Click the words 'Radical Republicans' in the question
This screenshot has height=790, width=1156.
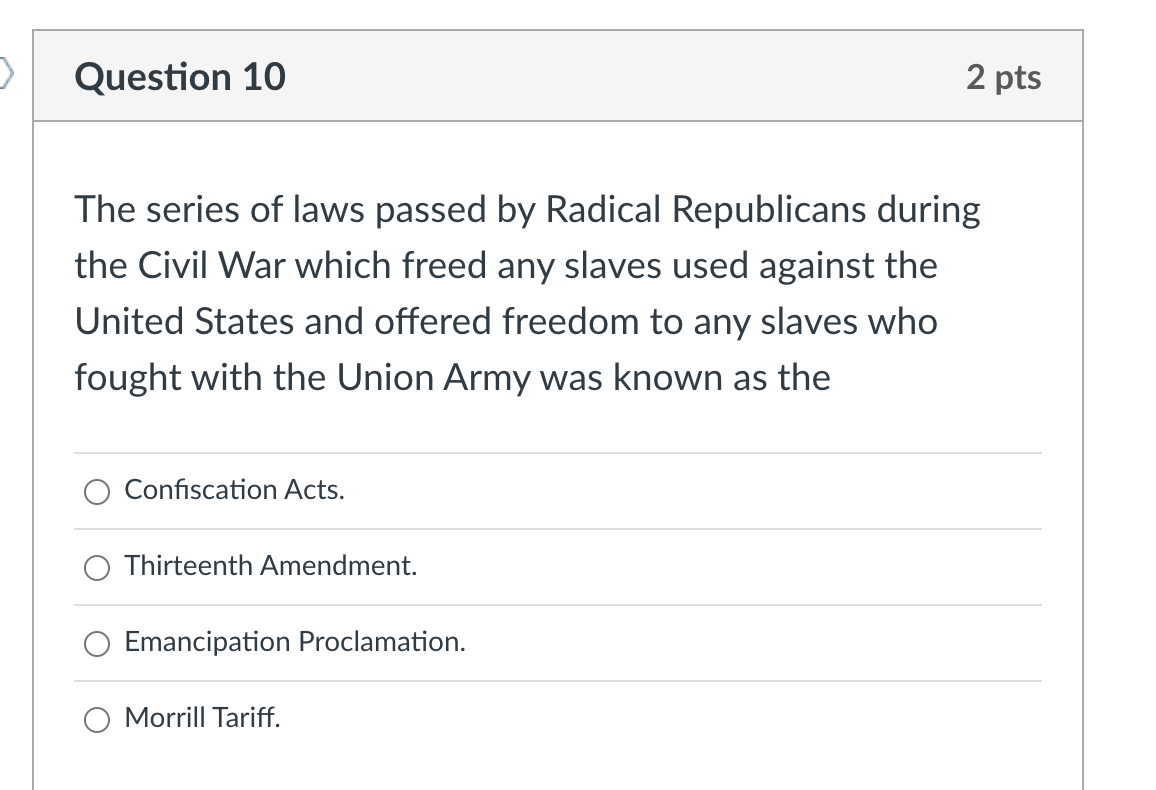pos(705,209)
